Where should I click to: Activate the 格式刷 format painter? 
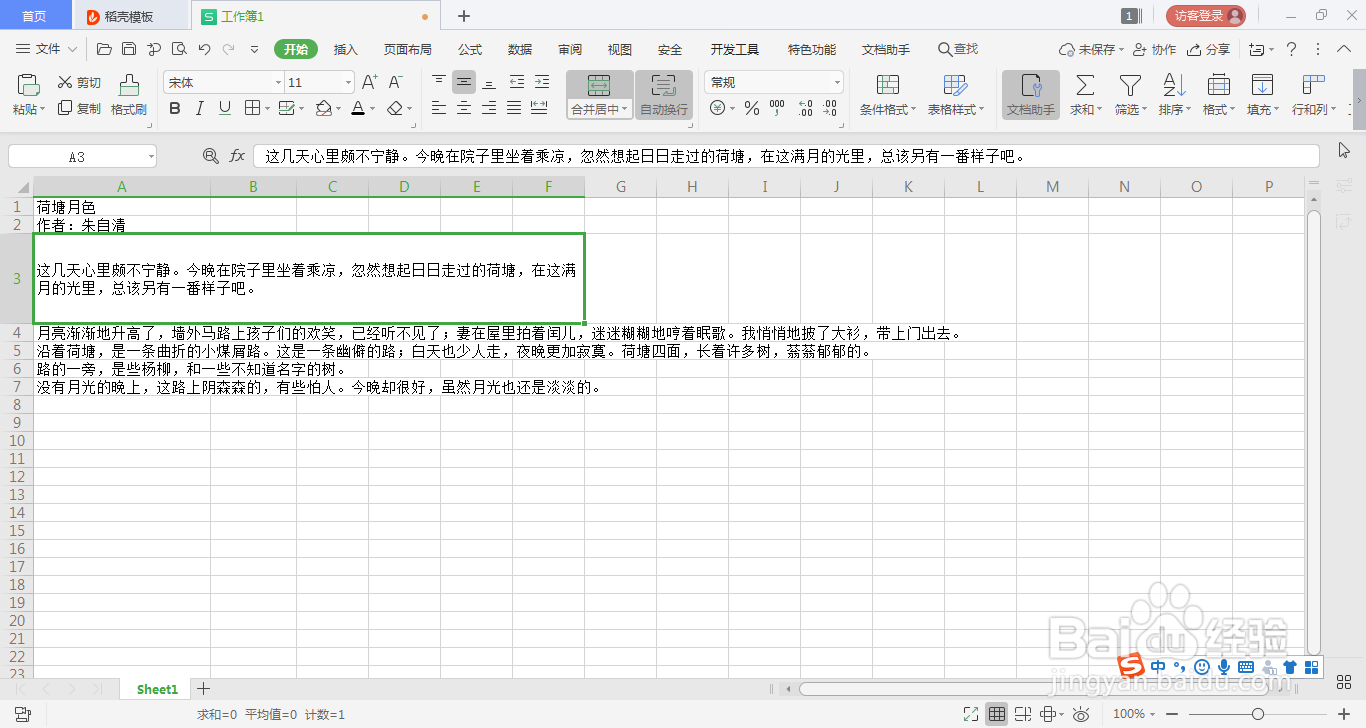click(x=129, y=96)
